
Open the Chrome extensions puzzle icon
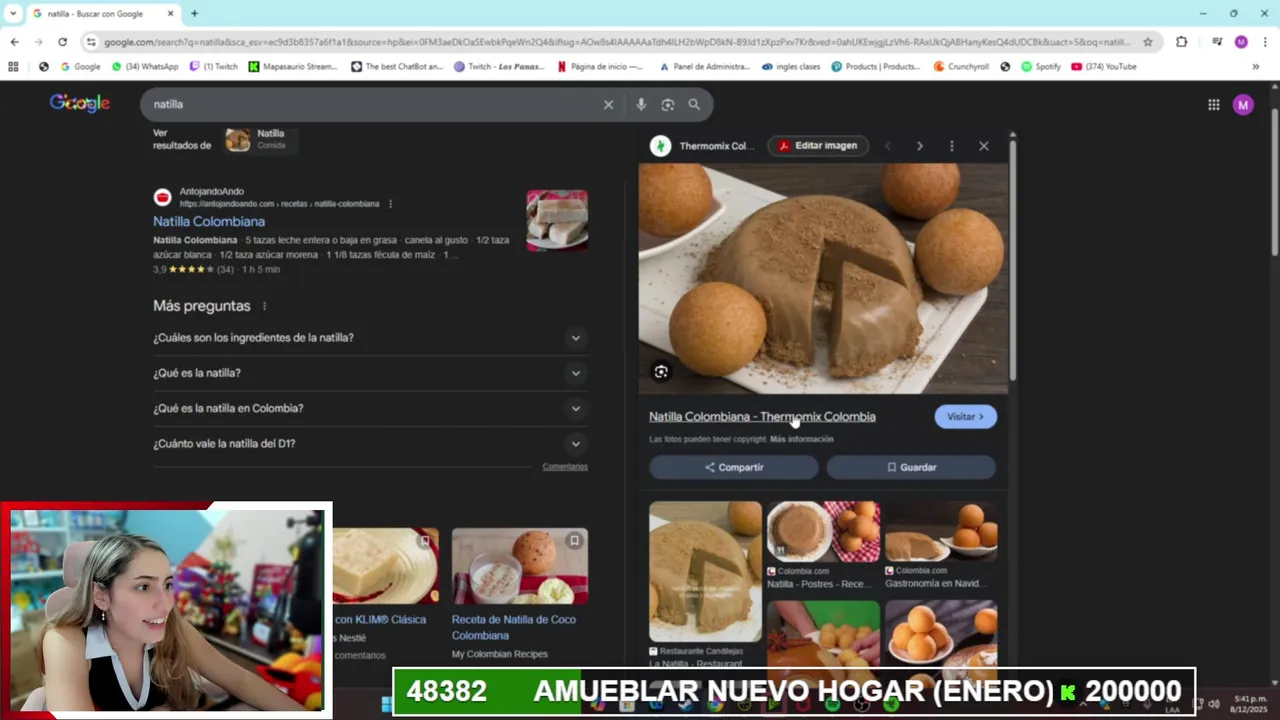pyautogui.click(x=1182, y=42)
